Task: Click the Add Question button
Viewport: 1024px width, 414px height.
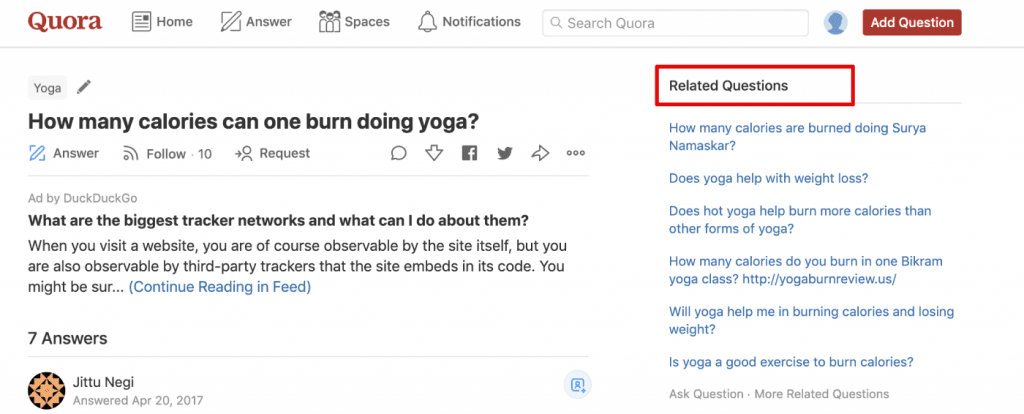Action: [912, 22]
